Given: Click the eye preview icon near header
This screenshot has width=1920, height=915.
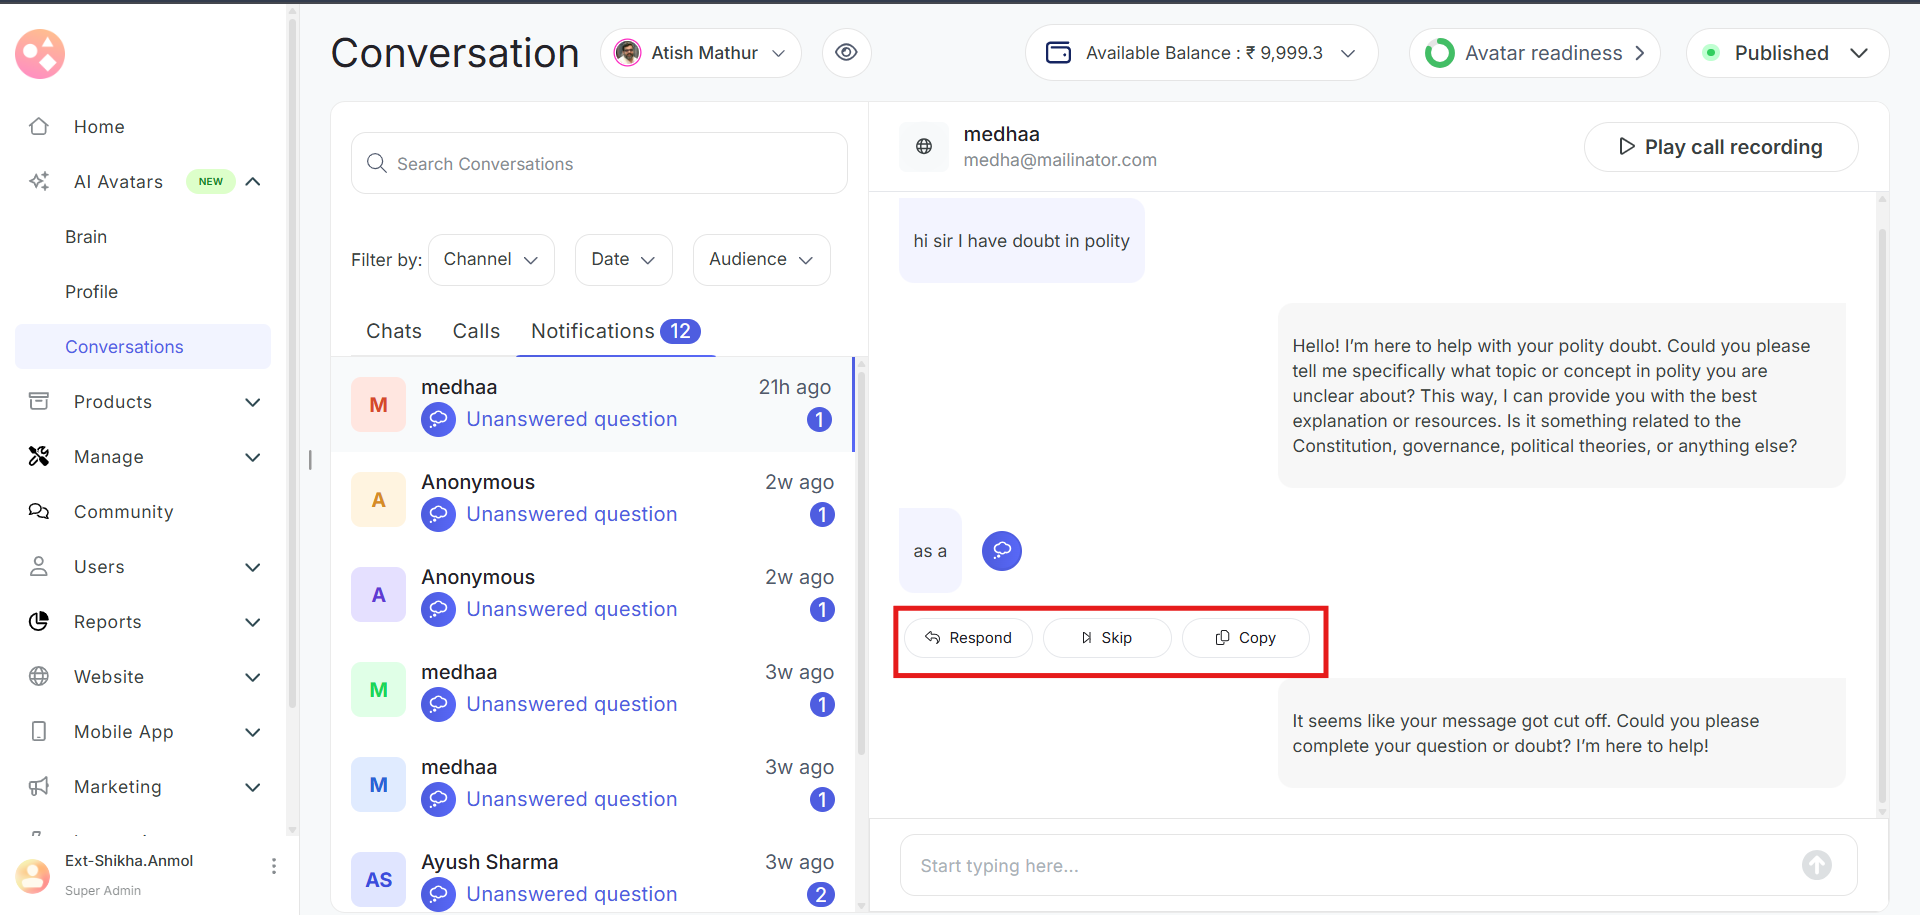Looking at the screenshot, I should tap(846, 53).
